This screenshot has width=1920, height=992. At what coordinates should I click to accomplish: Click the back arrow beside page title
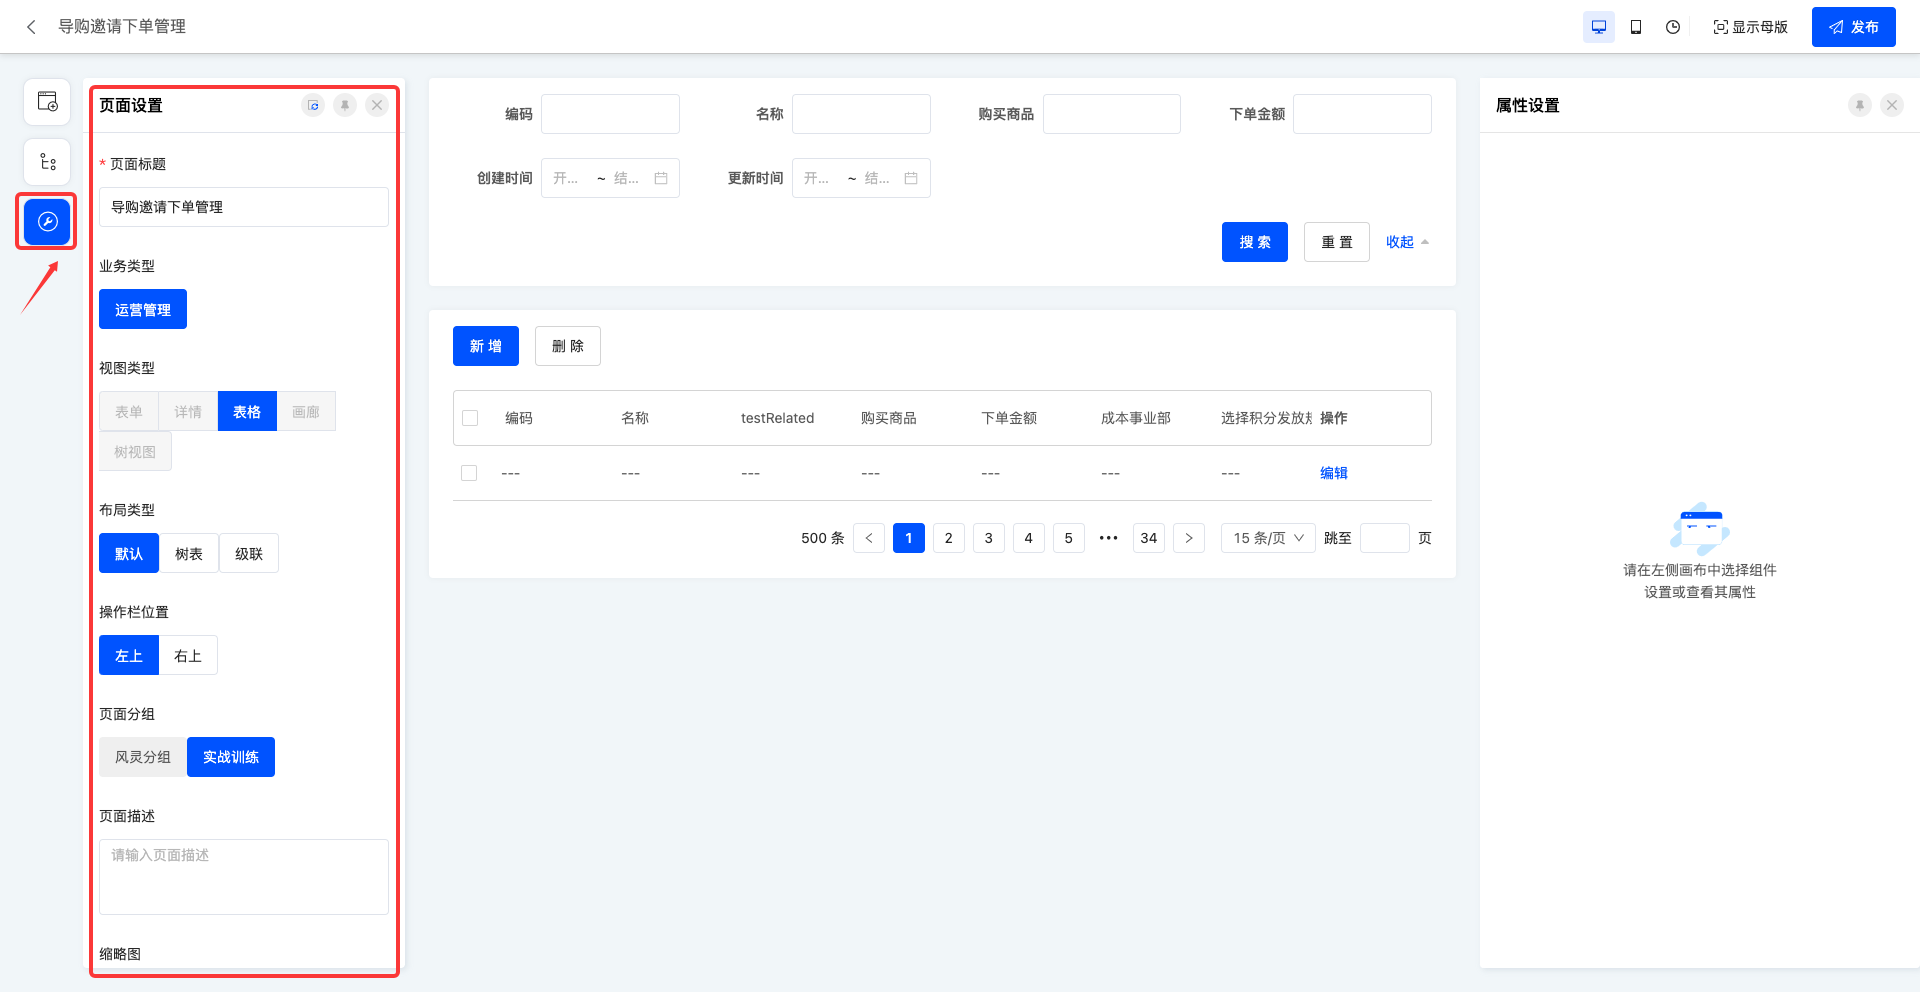coord(32,27)
